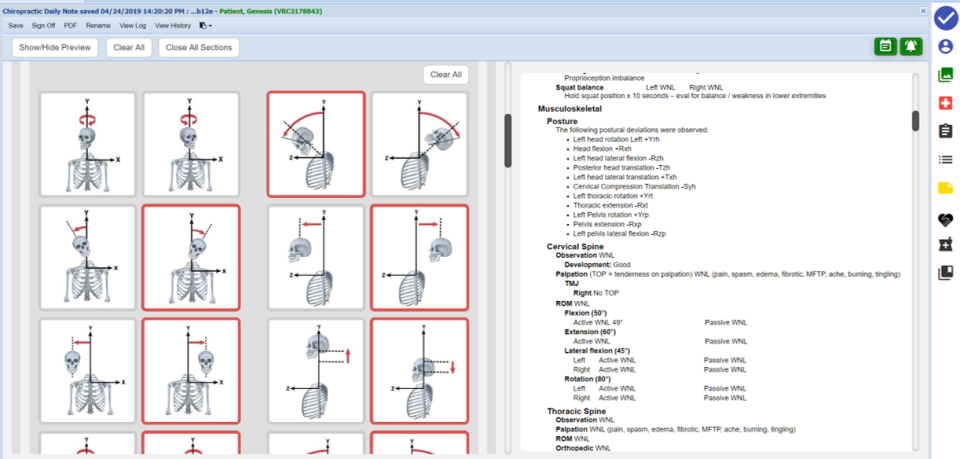Click 'Left head rotation Left +Yrh' bullet
The image size is (960, 459).
click(x=617, y=139)
